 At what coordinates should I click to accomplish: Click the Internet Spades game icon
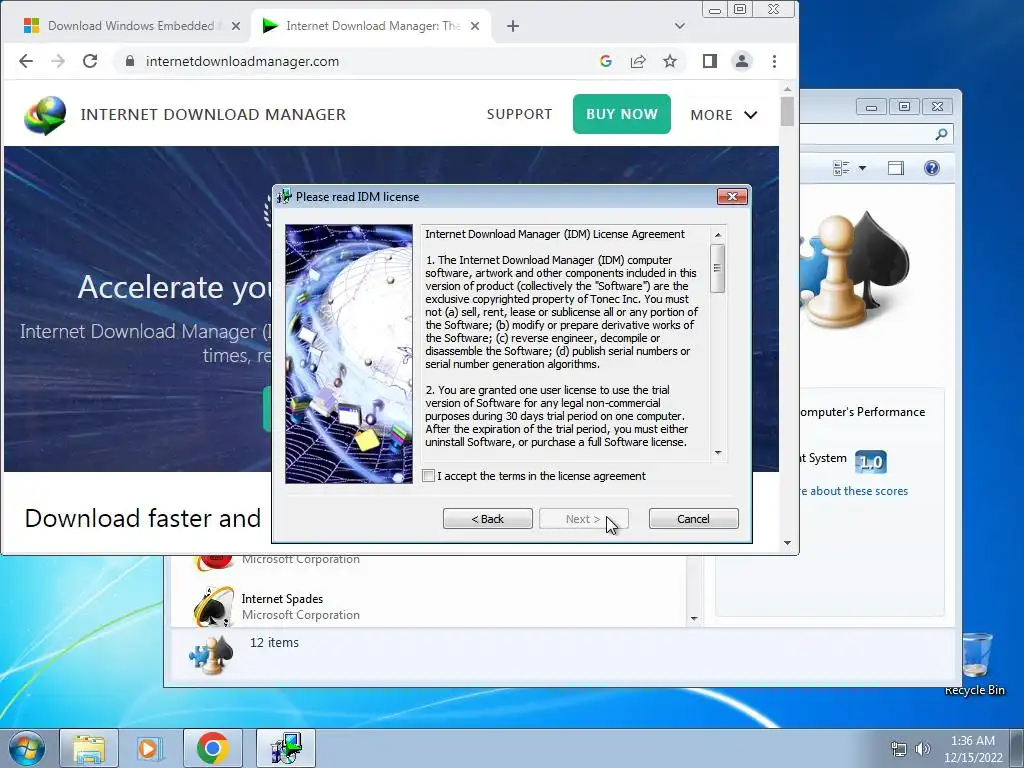click(x=213, y=606)
